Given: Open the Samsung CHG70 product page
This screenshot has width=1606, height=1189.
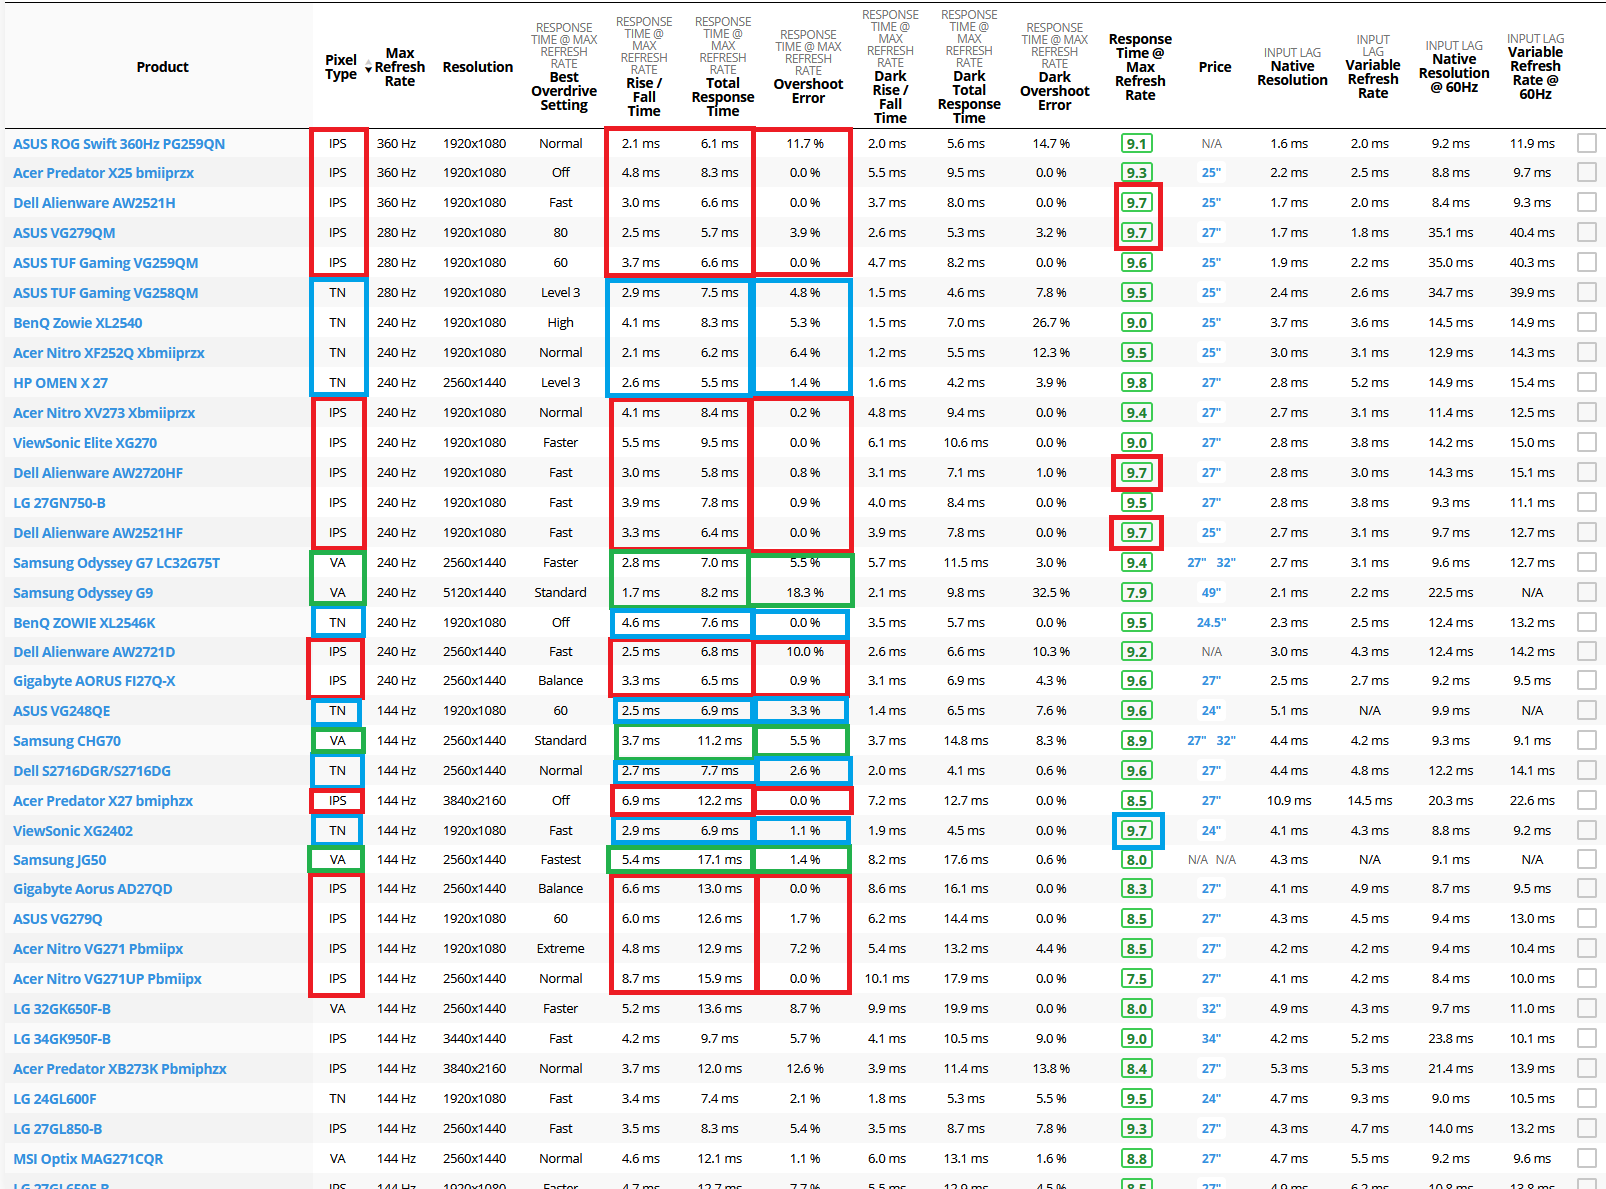Looking at the screenshot, I should [67, 741].
